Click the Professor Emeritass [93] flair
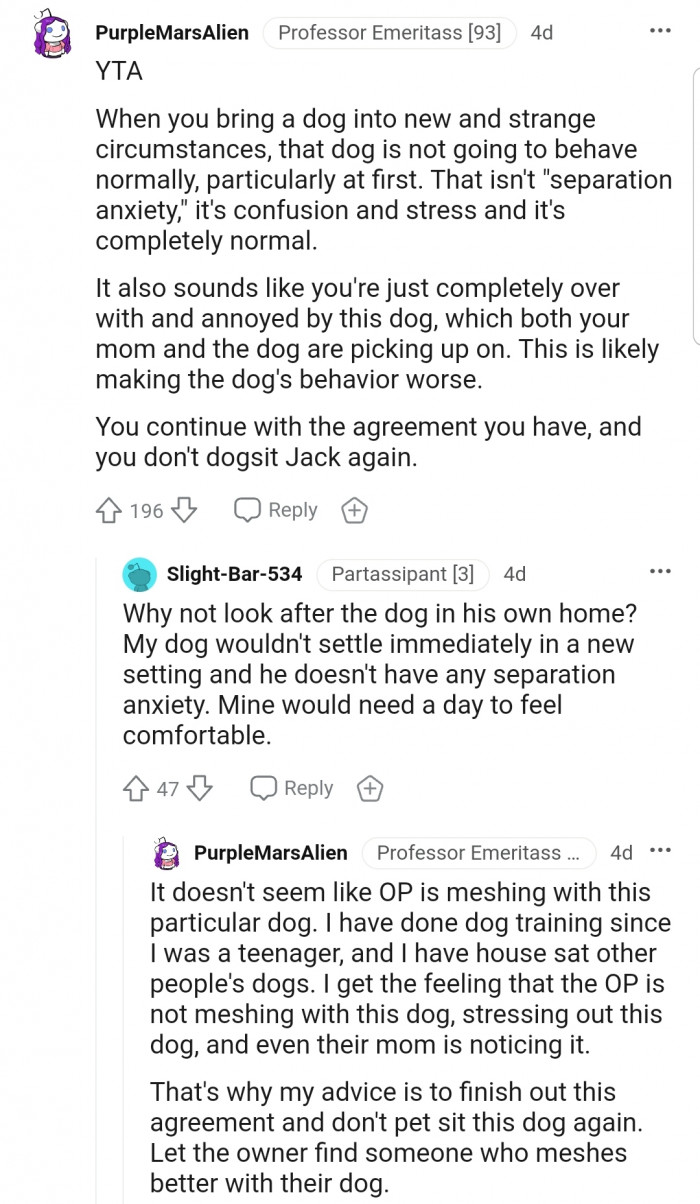Viewport: 700px width, 1204px height. pos(389,33)
